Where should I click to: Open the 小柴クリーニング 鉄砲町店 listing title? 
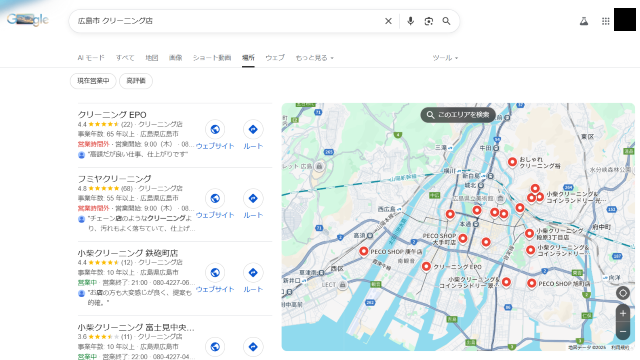tap(128, 253)
